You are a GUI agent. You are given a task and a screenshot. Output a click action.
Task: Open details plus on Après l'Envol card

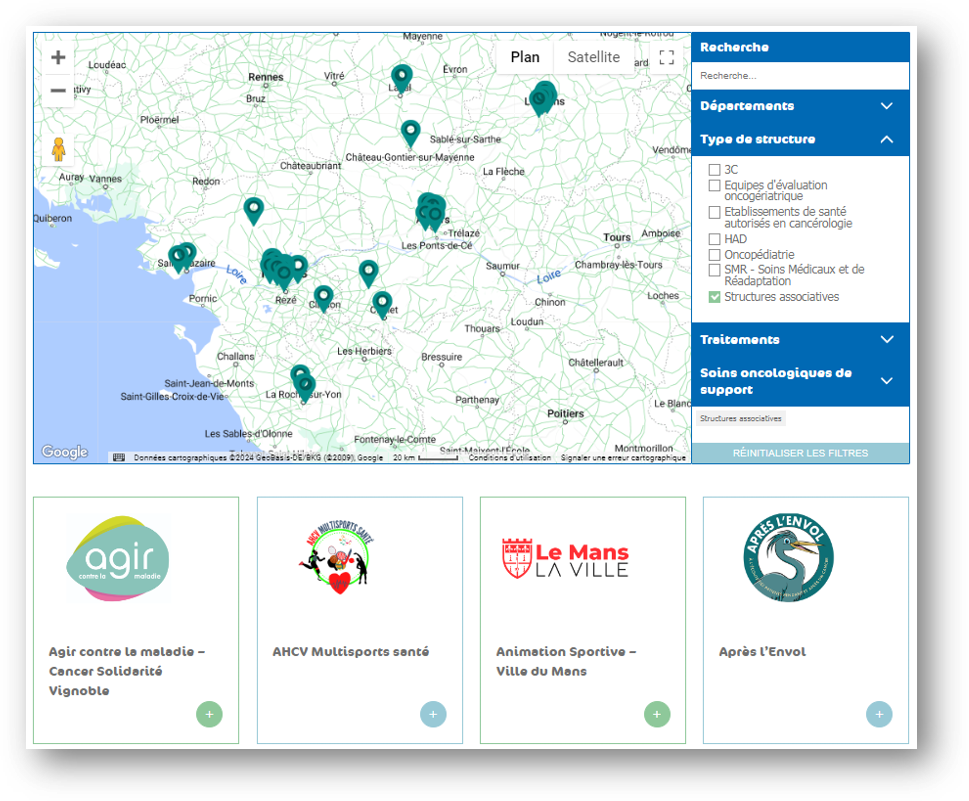(879, 714)
